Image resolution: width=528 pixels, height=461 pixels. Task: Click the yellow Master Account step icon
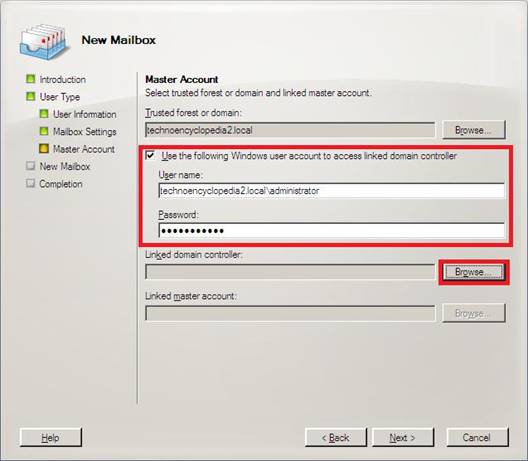coord(44,149)
